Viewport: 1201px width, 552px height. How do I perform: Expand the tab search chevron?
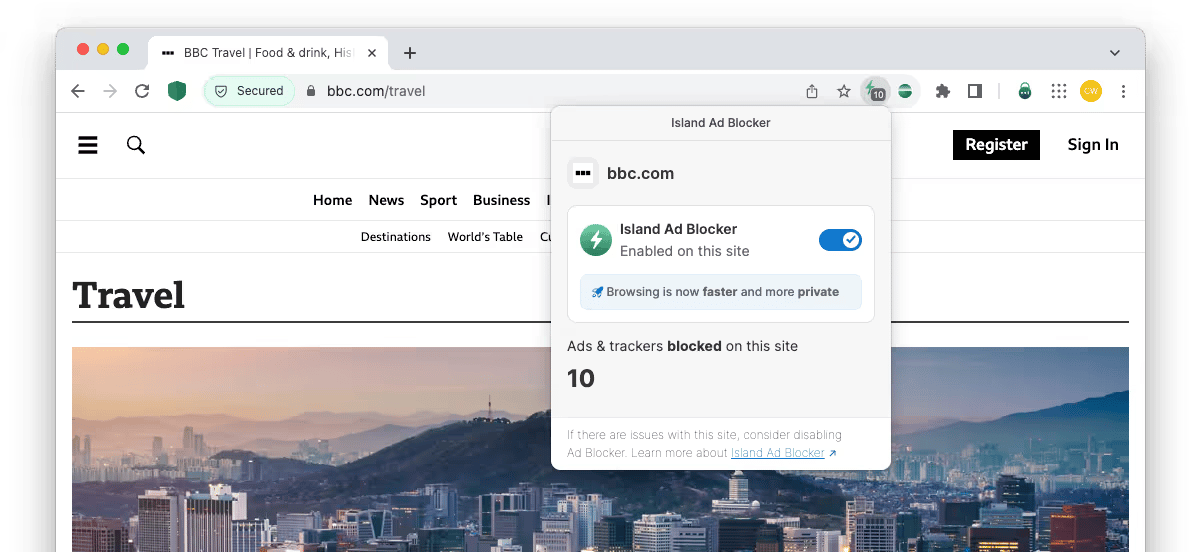pyautogui.click(x=1115, y=53)
